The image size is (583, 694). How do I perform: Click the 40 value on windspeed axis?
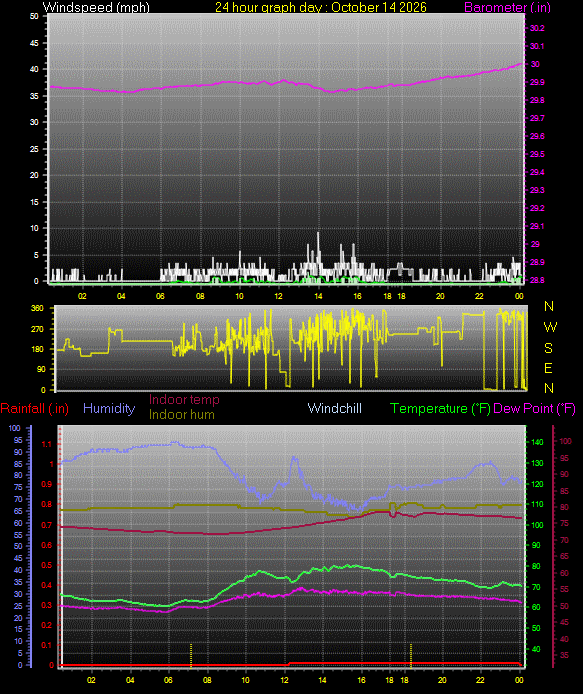pos(34,69)
